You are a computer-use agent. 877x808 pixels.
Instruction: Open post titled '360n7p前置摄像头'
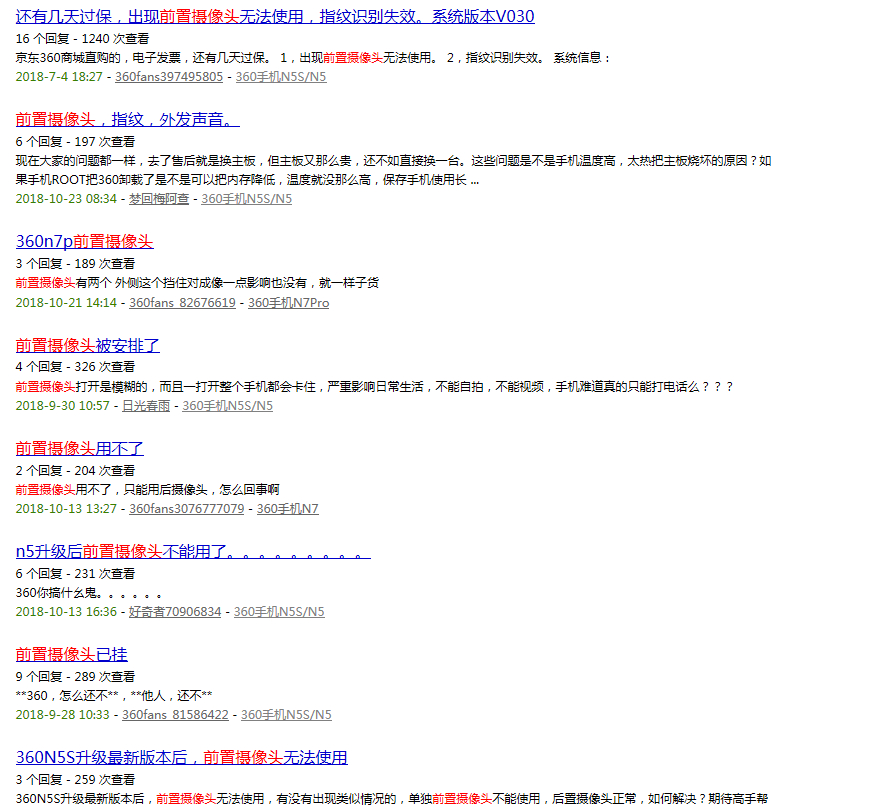click(x=84, y=242)
